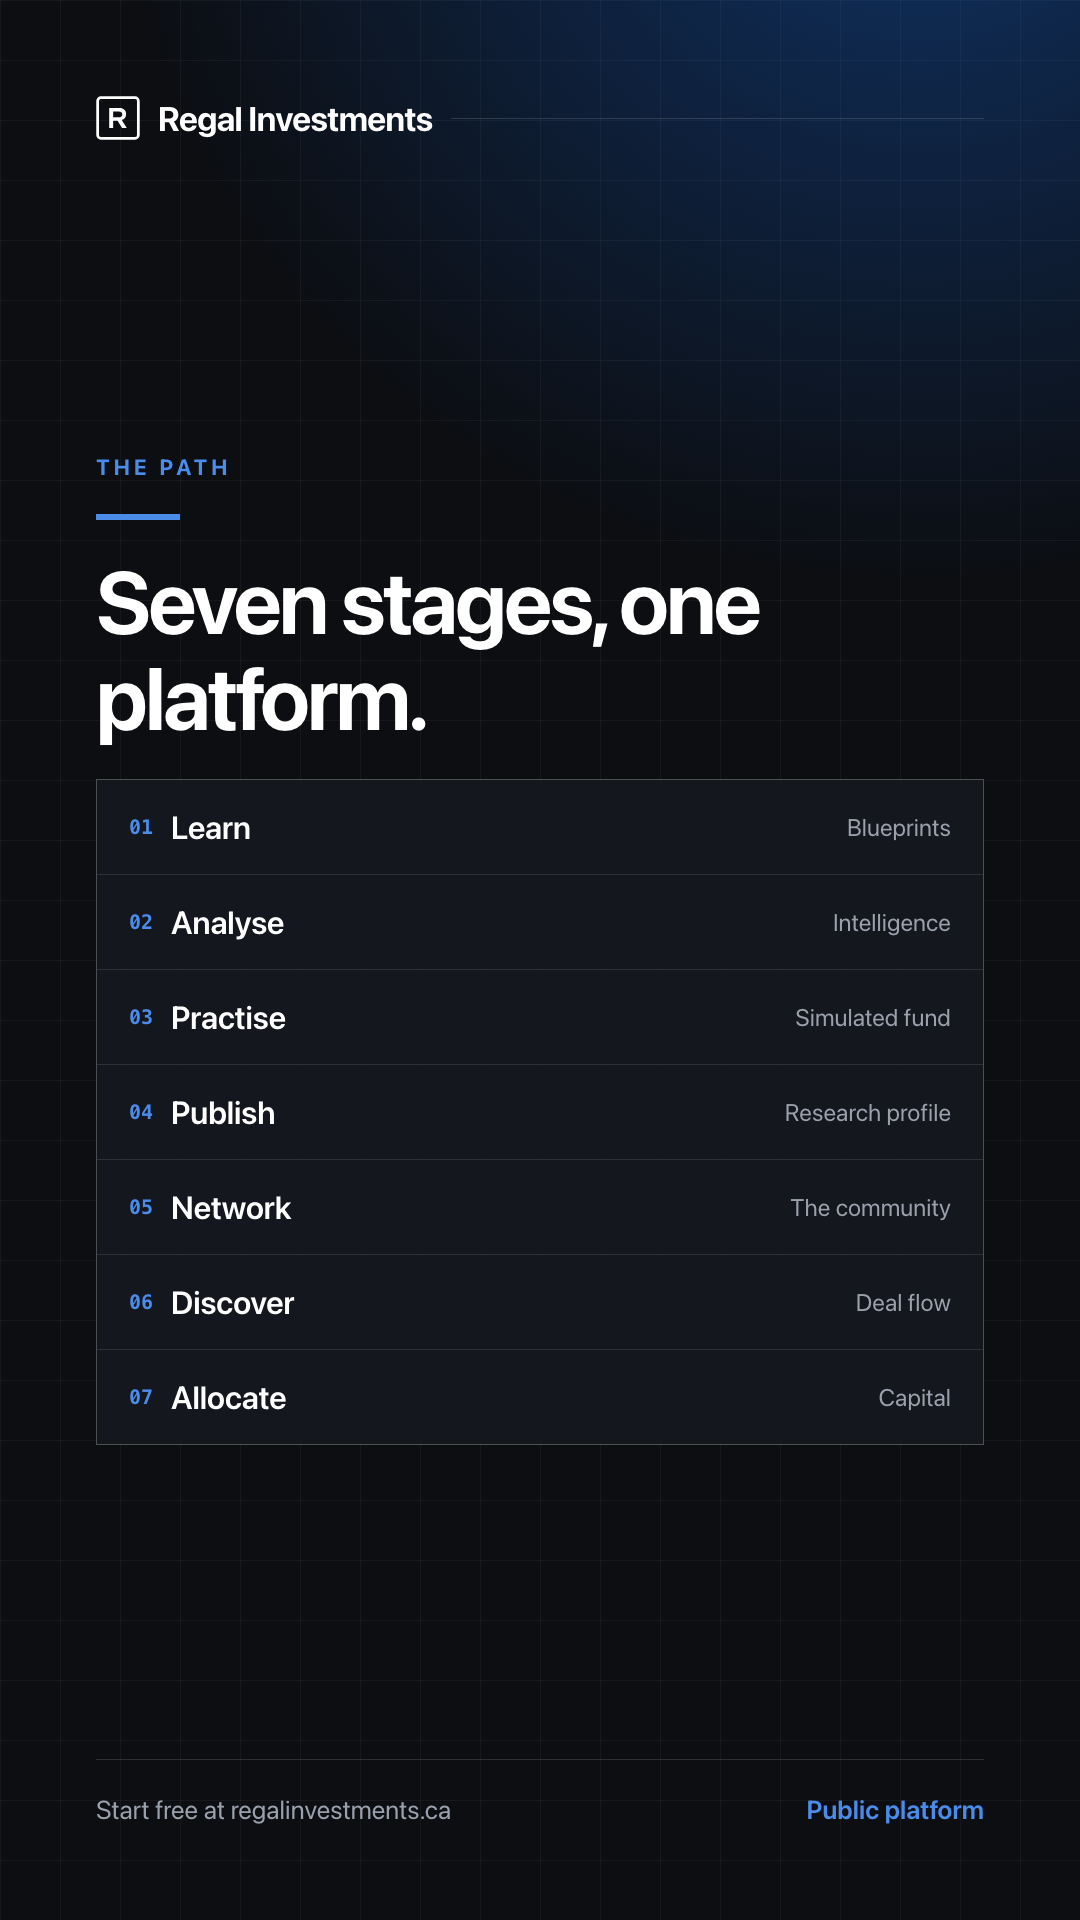
Task: Click the Regal Investments brand name
Action: 295,120
